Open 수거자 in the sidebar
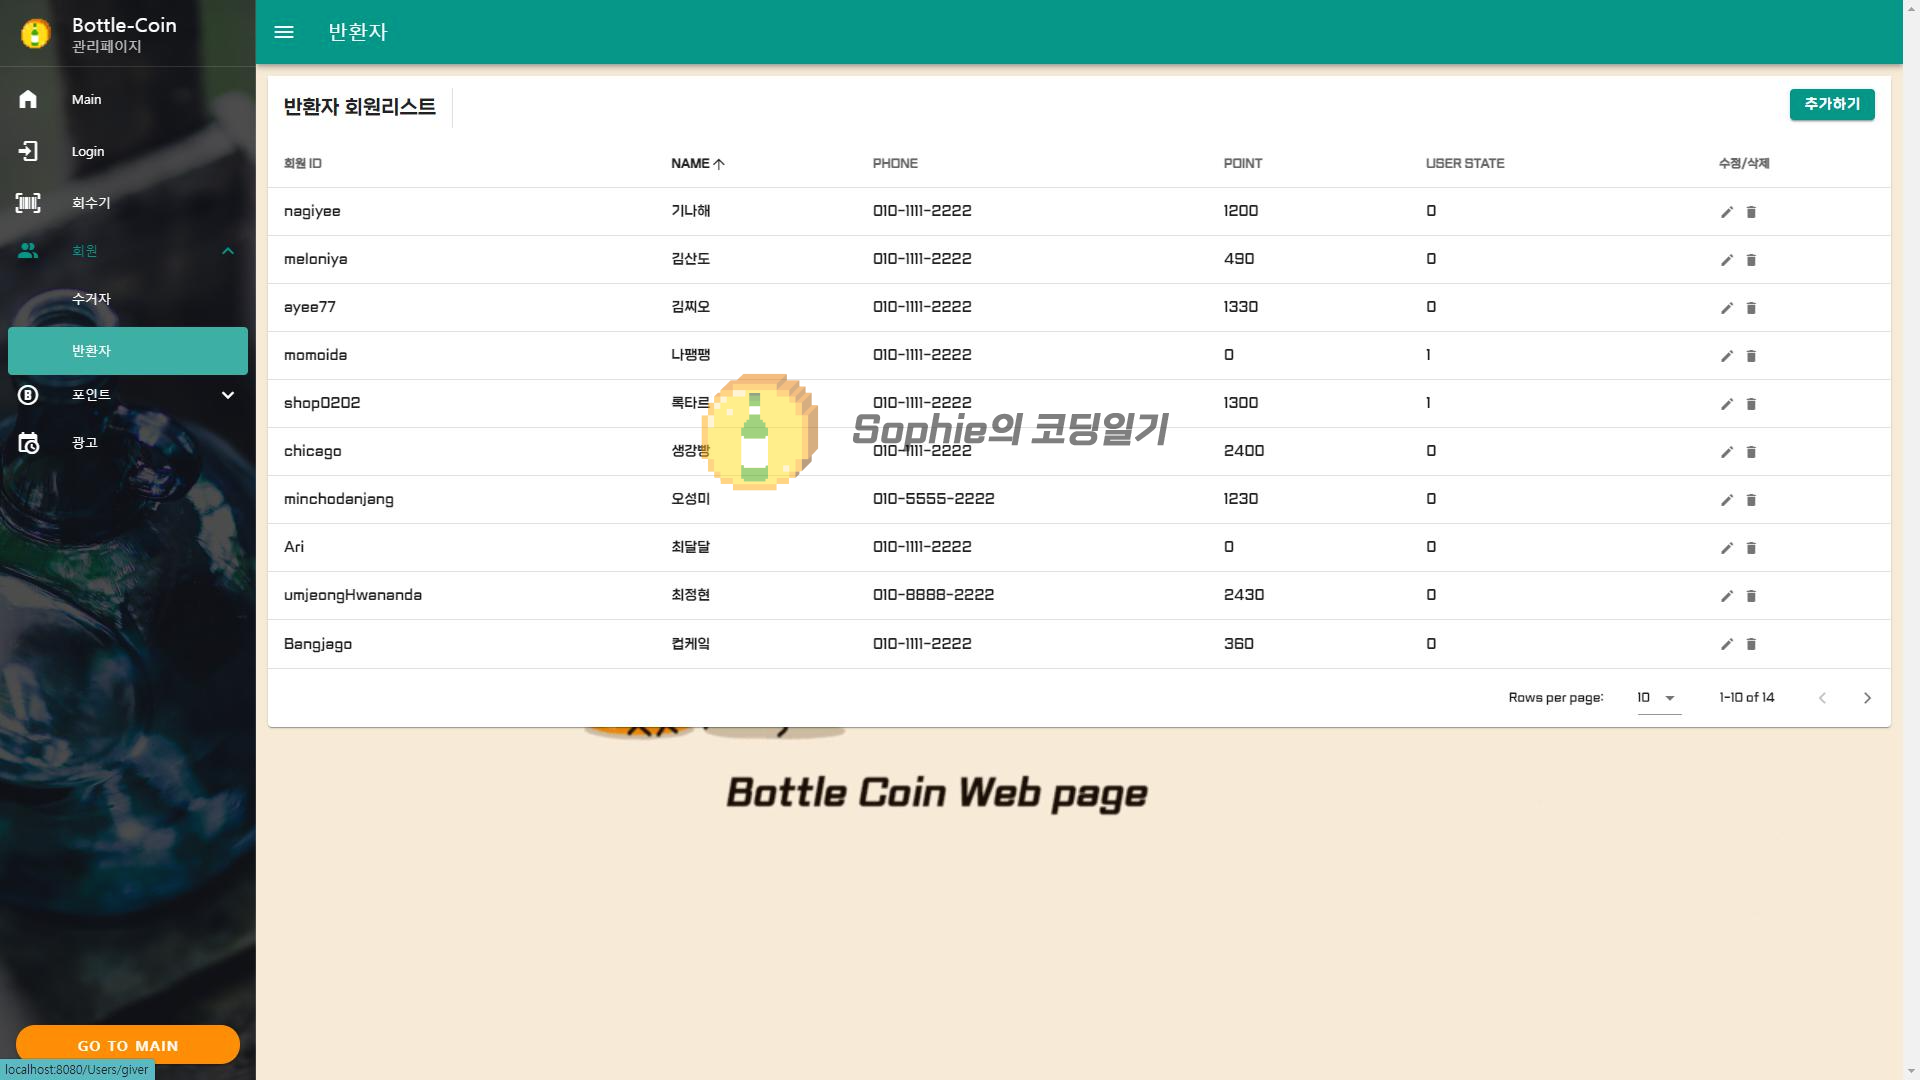The height and width of the screenshot is (1080, 1920). pos(91,299)
